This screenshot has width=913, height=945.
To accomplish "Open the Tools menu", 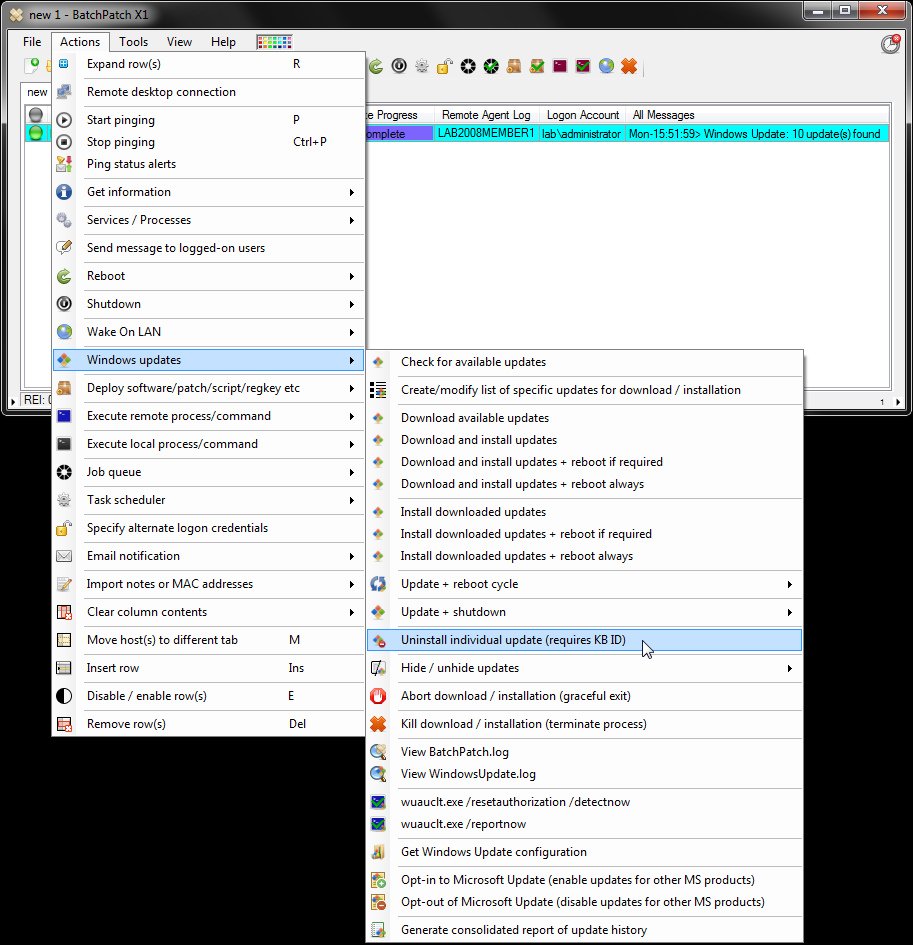I will pyautogui.click(x=133, y=42).
